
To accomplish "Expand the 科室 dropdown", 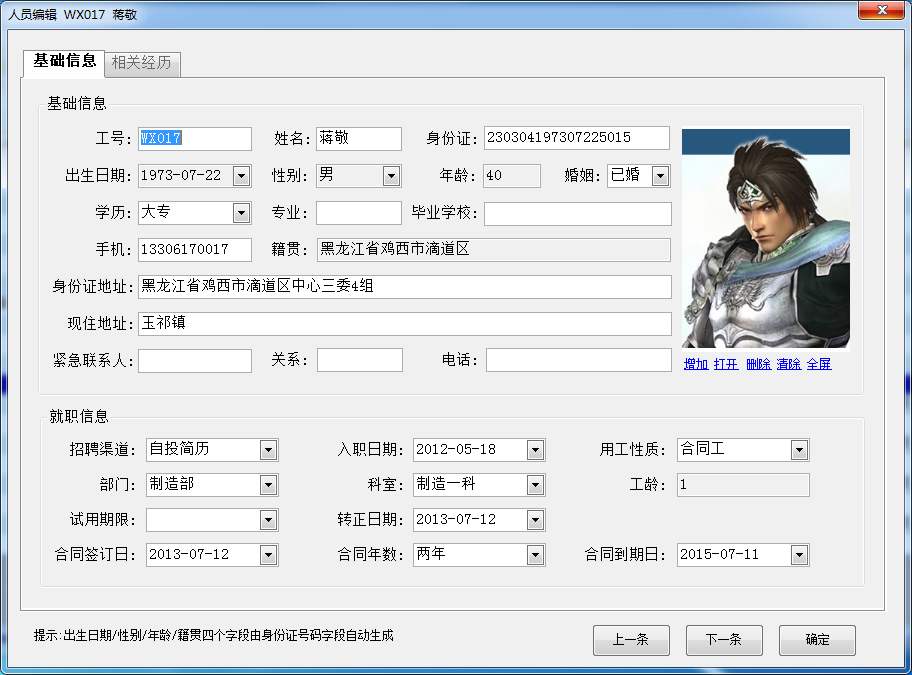I will 535,485.
